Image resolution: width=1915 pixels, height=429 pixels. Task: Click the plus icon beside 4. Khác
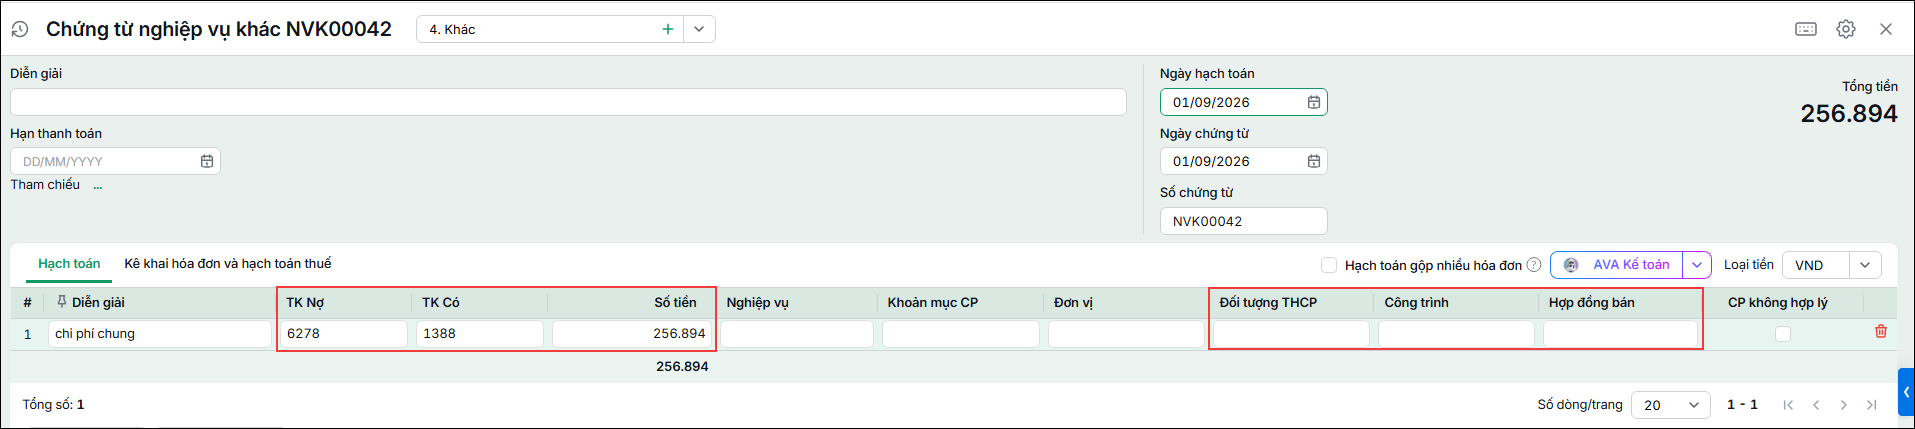point(667,29)
